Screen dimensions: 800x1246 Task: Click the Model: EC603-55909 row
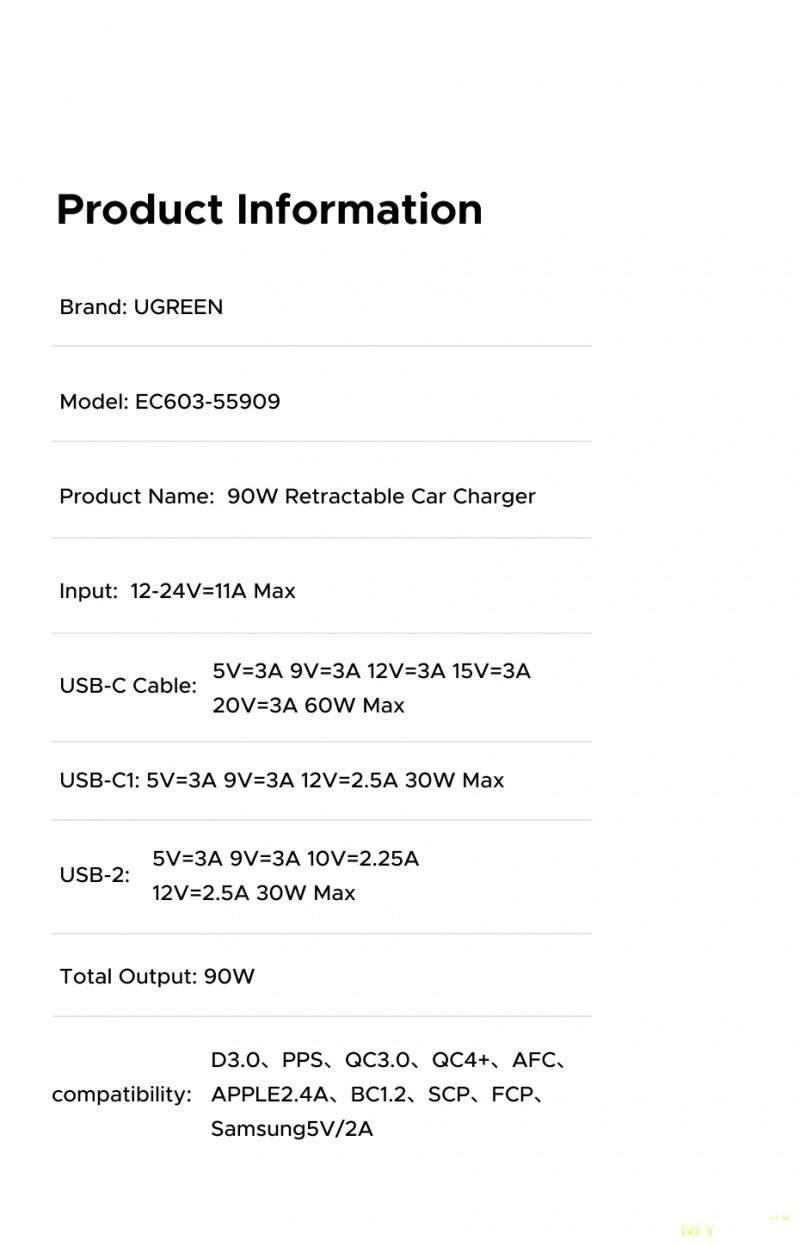click(x=170, y=402)
